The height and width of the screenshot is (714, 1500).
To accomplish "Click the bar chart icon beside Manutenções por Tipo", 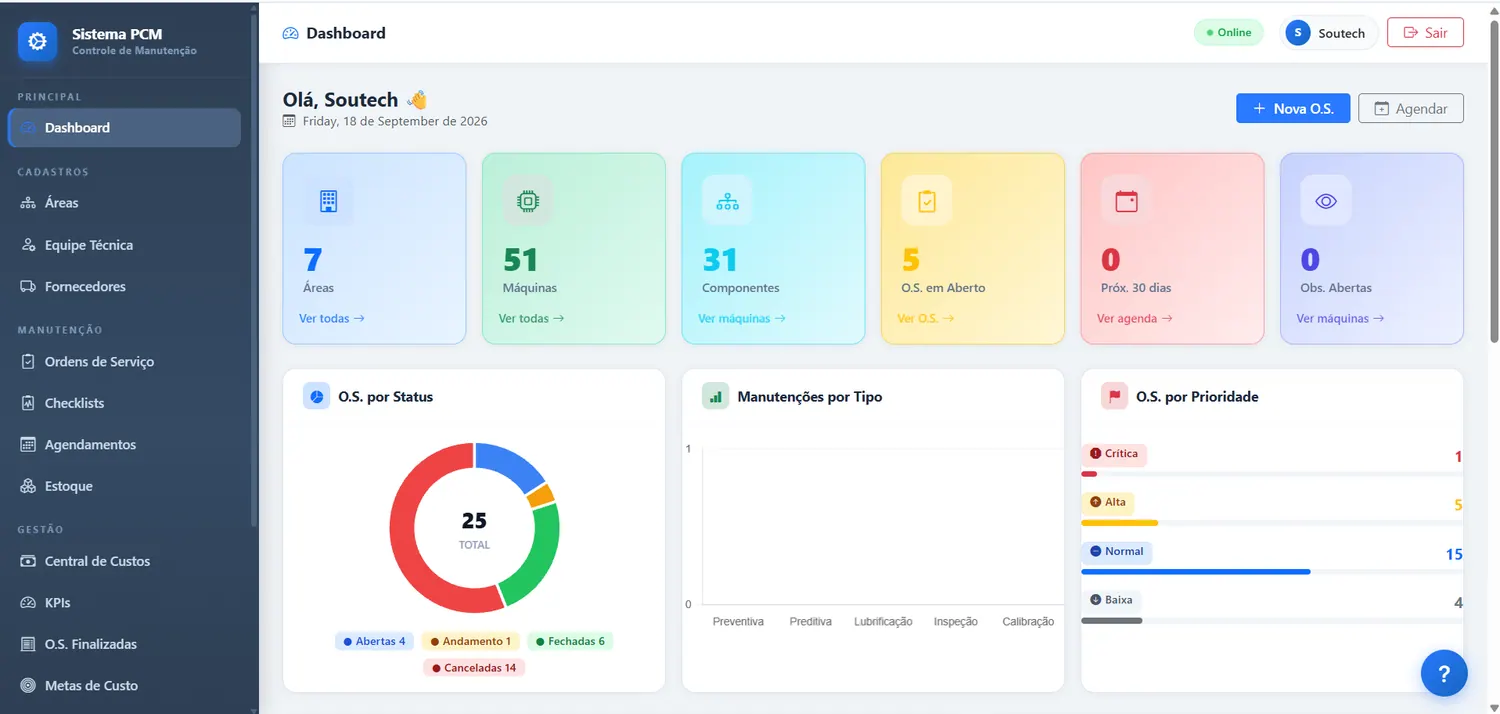I will [x=715, y=397].
